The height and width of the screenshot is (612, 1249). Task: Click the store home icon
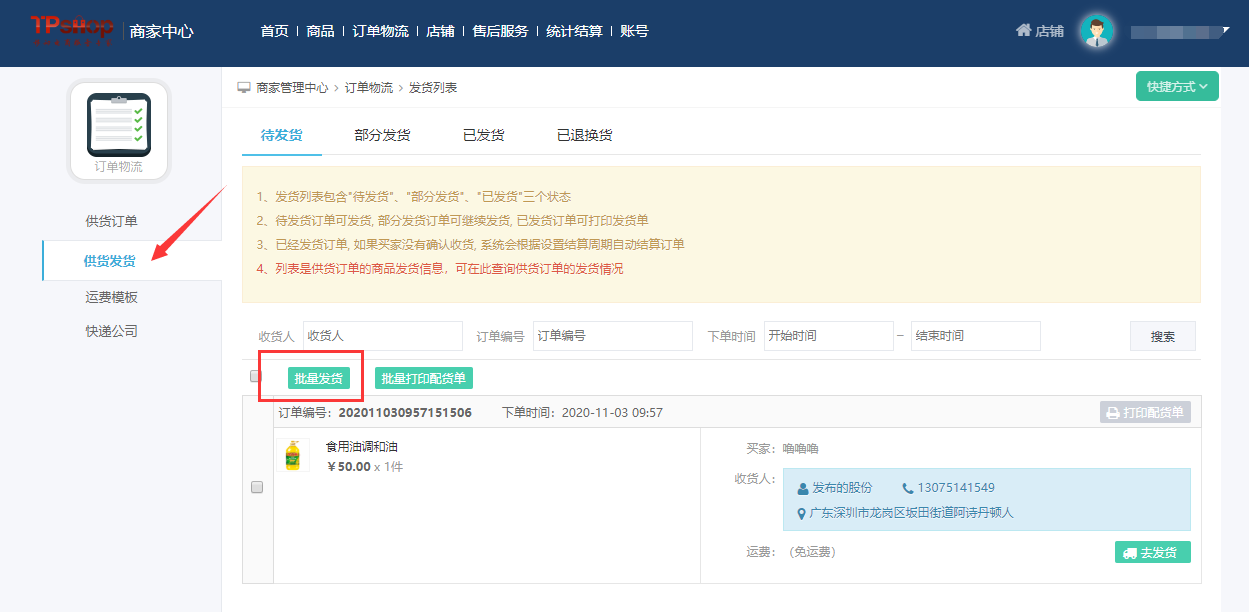click(x=1023, y=31)
